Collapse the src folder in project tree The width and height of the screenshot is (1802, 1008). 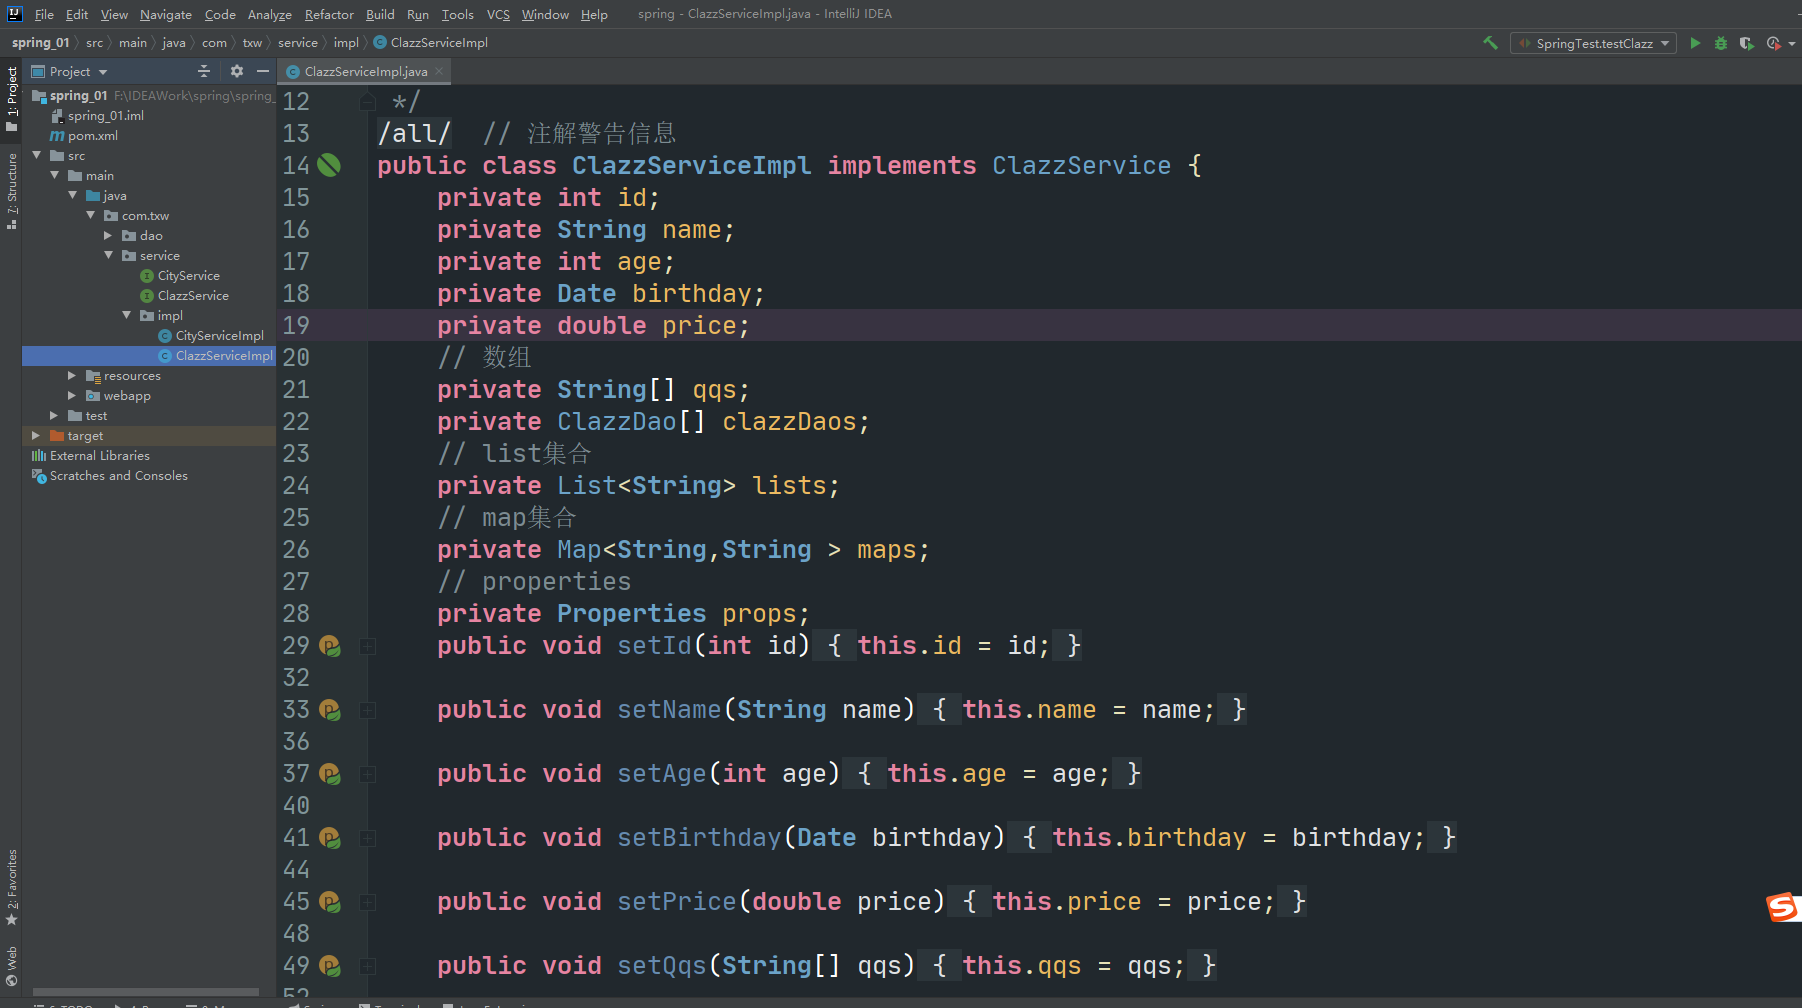pos(37,155)
